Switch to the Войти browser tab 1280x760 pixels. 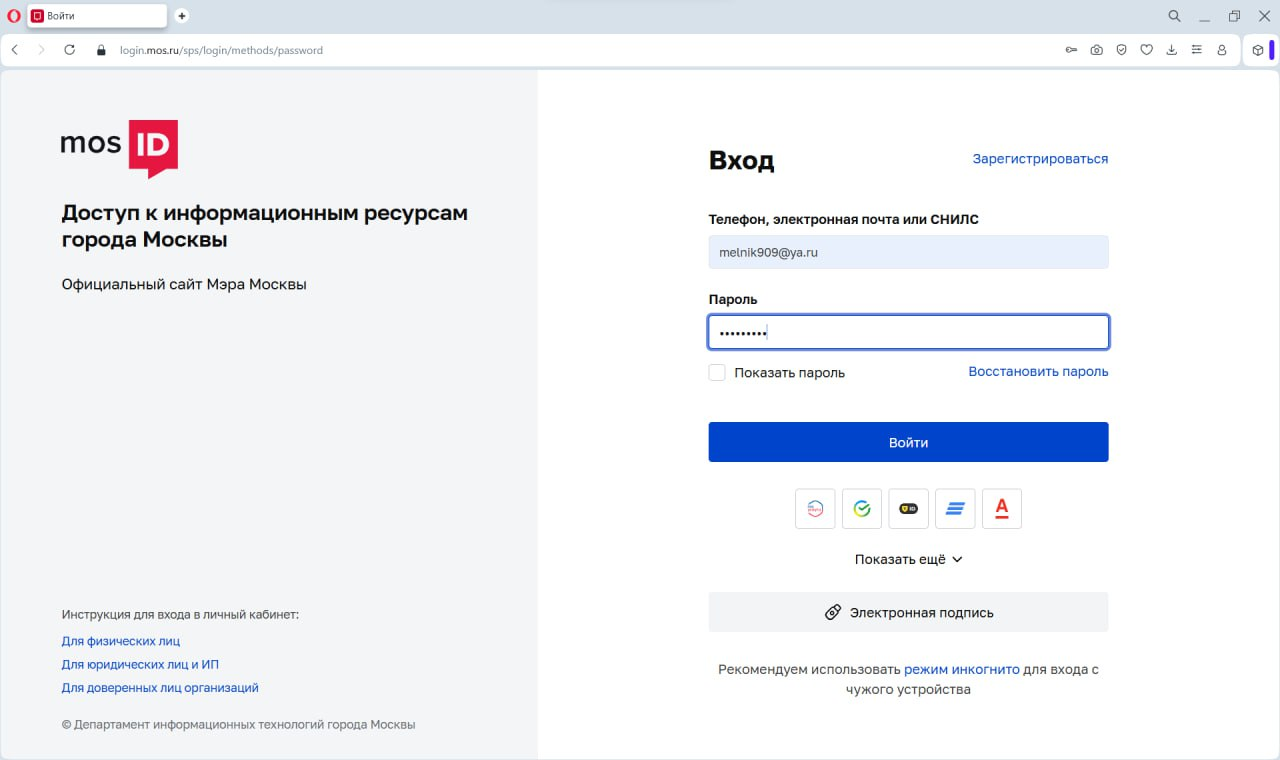(x=95, y=15)
